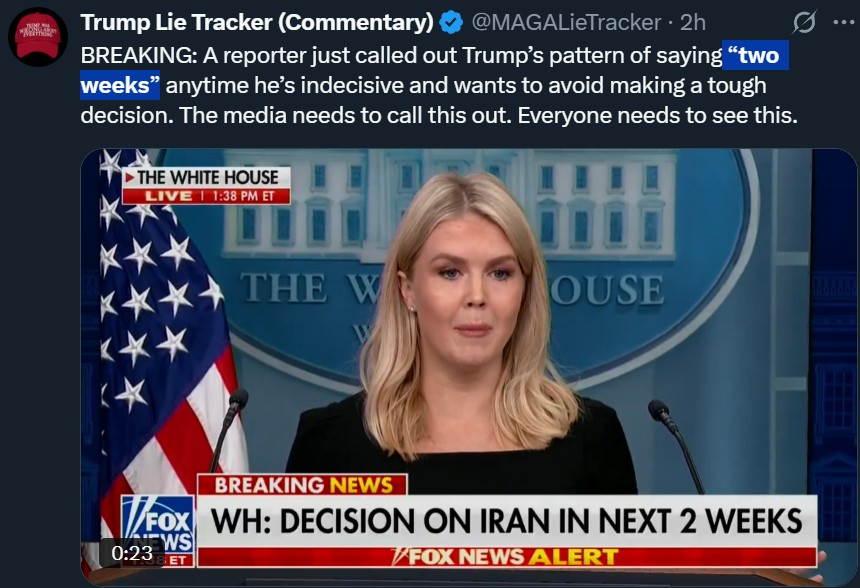Image resolution: width=860 pixels, height=588 pixels.
Task: Click the Fox News logo in video
Action: point(158,524)
